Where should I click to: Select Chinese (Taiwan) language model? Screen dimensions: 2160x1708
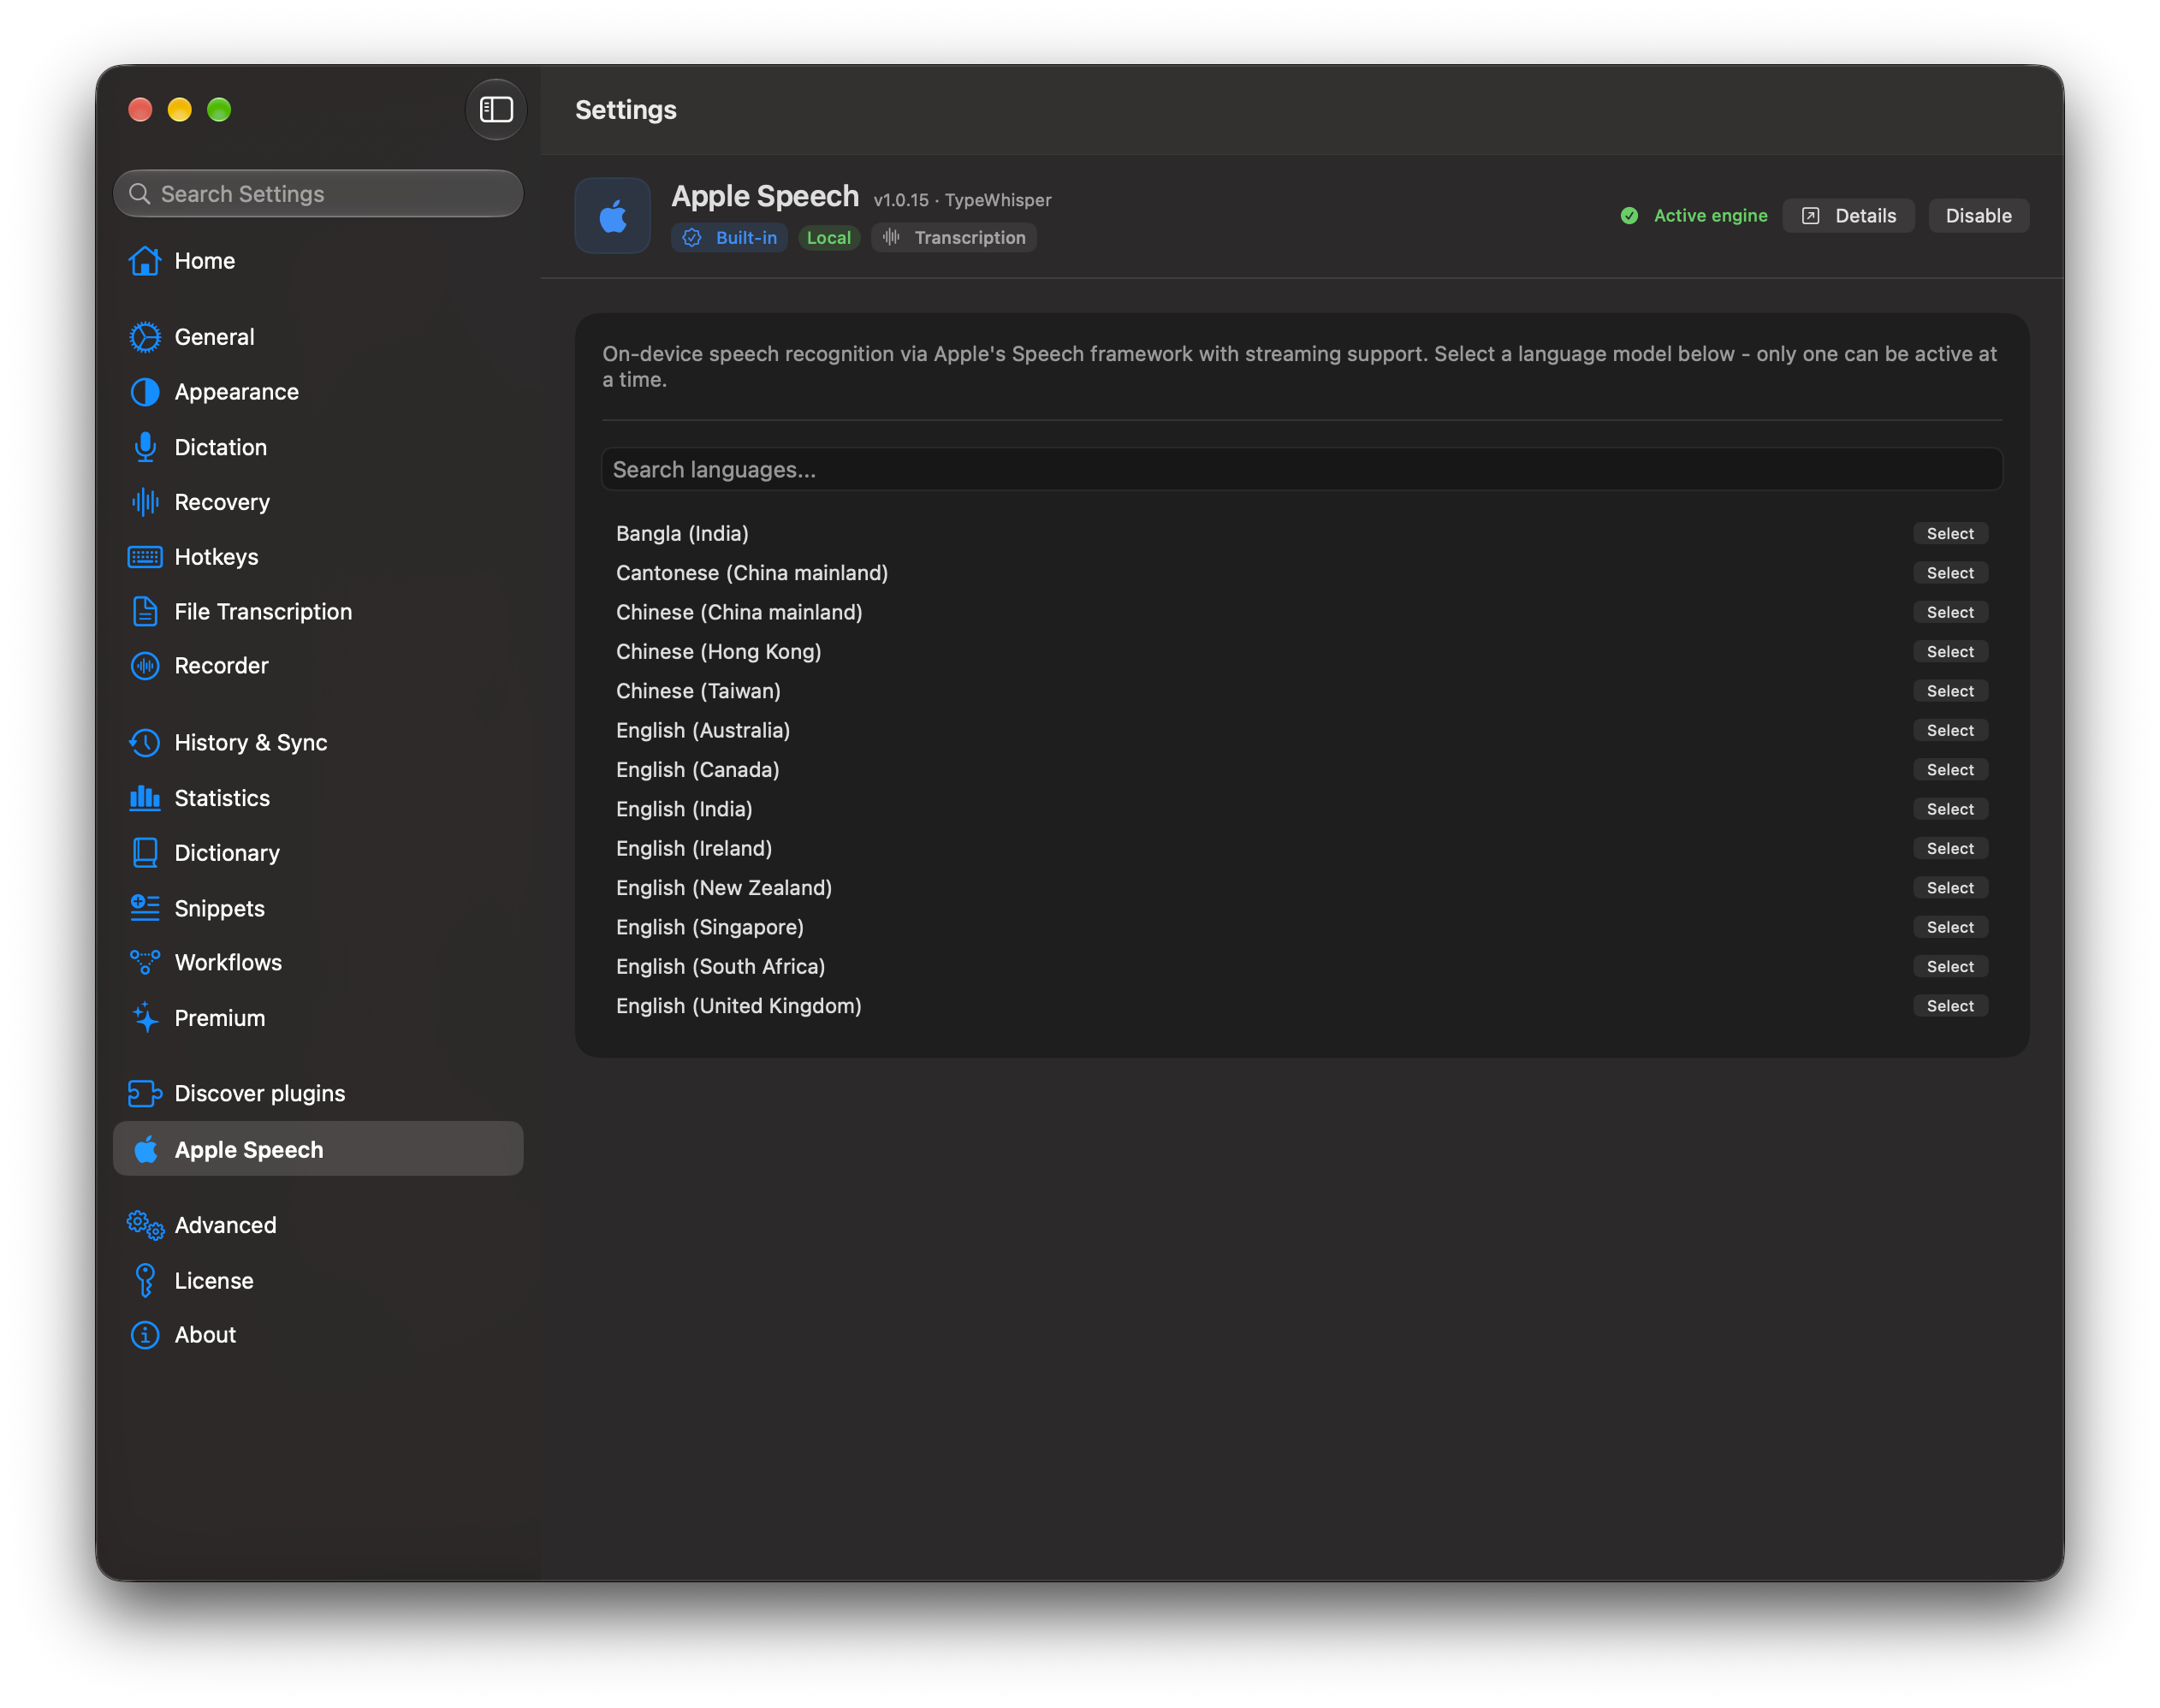tap(1950, 691)
